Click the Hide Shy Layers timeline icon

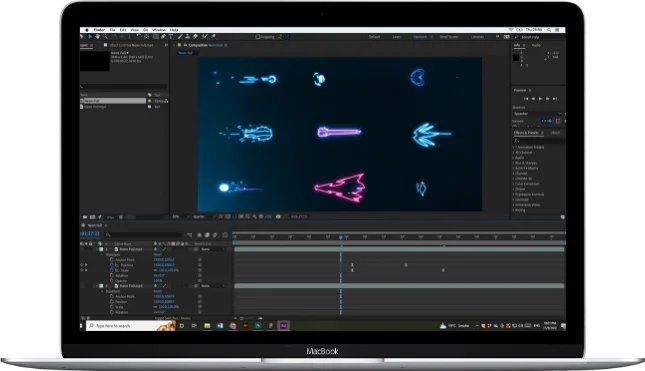coord(200,235)
